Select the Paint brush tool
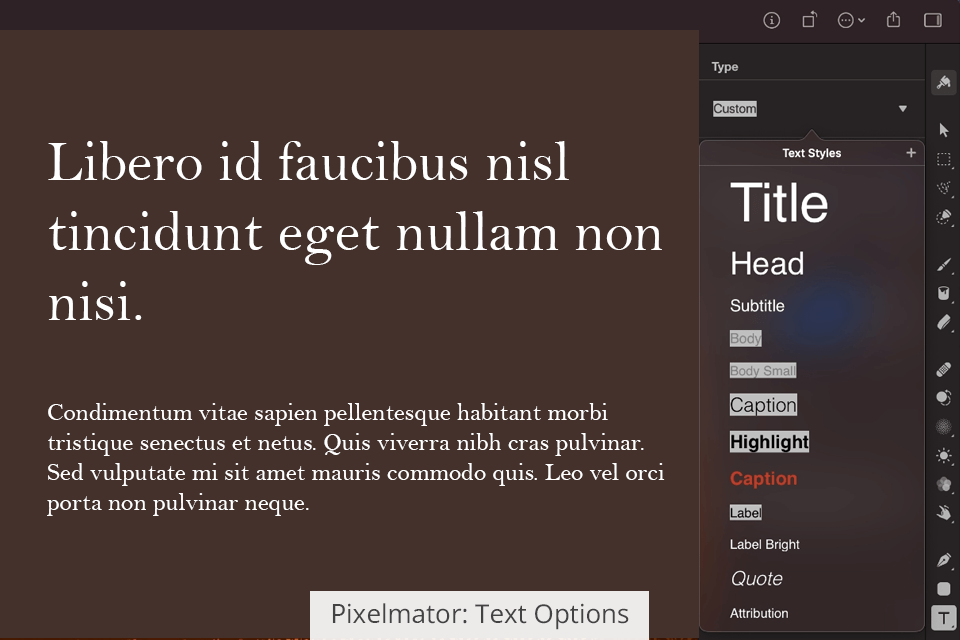 coord(943,265)
